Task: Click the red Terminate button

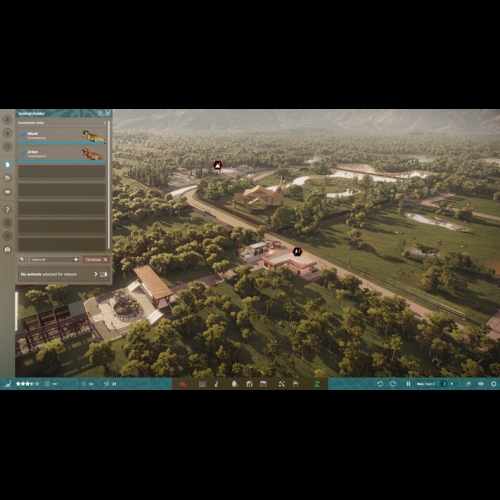Action: (x=96, y=259)
